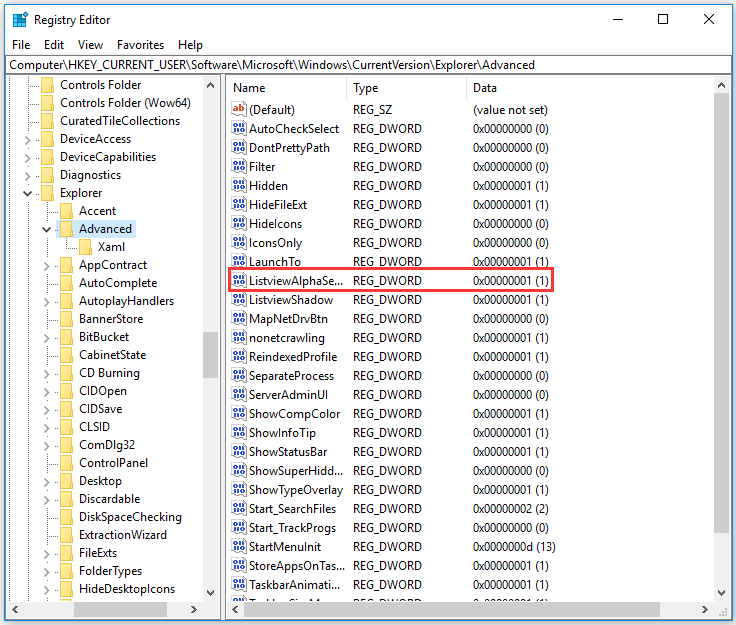
Task: Click the Name column header
Action: (287, 88)
